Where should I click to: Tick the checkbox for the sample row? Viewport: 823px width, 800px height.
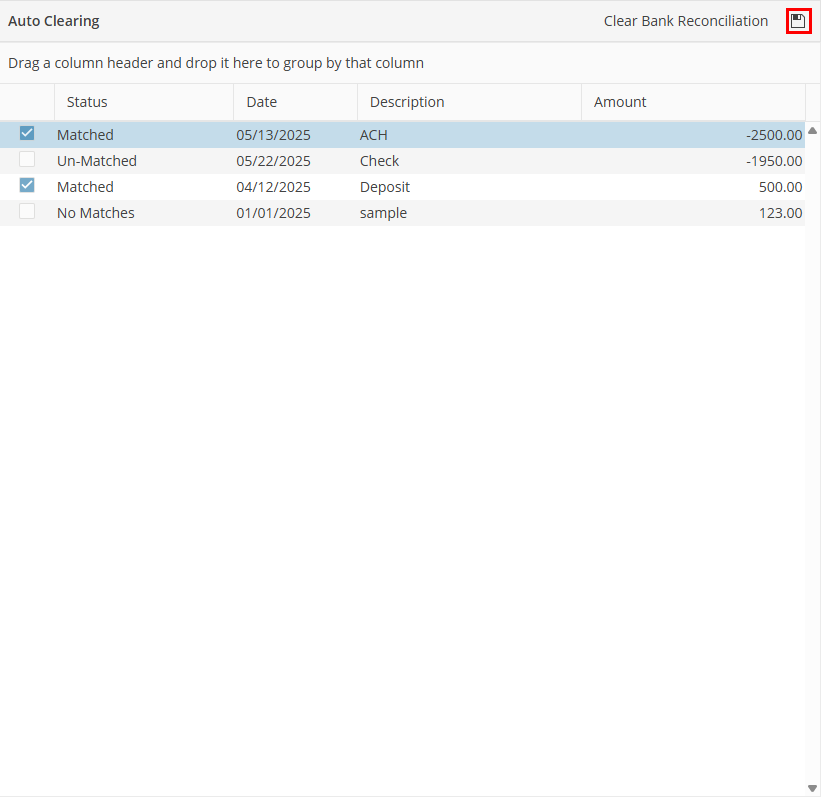pyautogui.click(x=27, y=212)
